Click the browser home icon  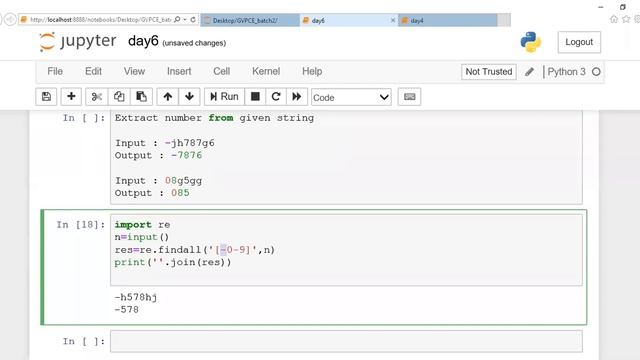click(x=613, y=19)
